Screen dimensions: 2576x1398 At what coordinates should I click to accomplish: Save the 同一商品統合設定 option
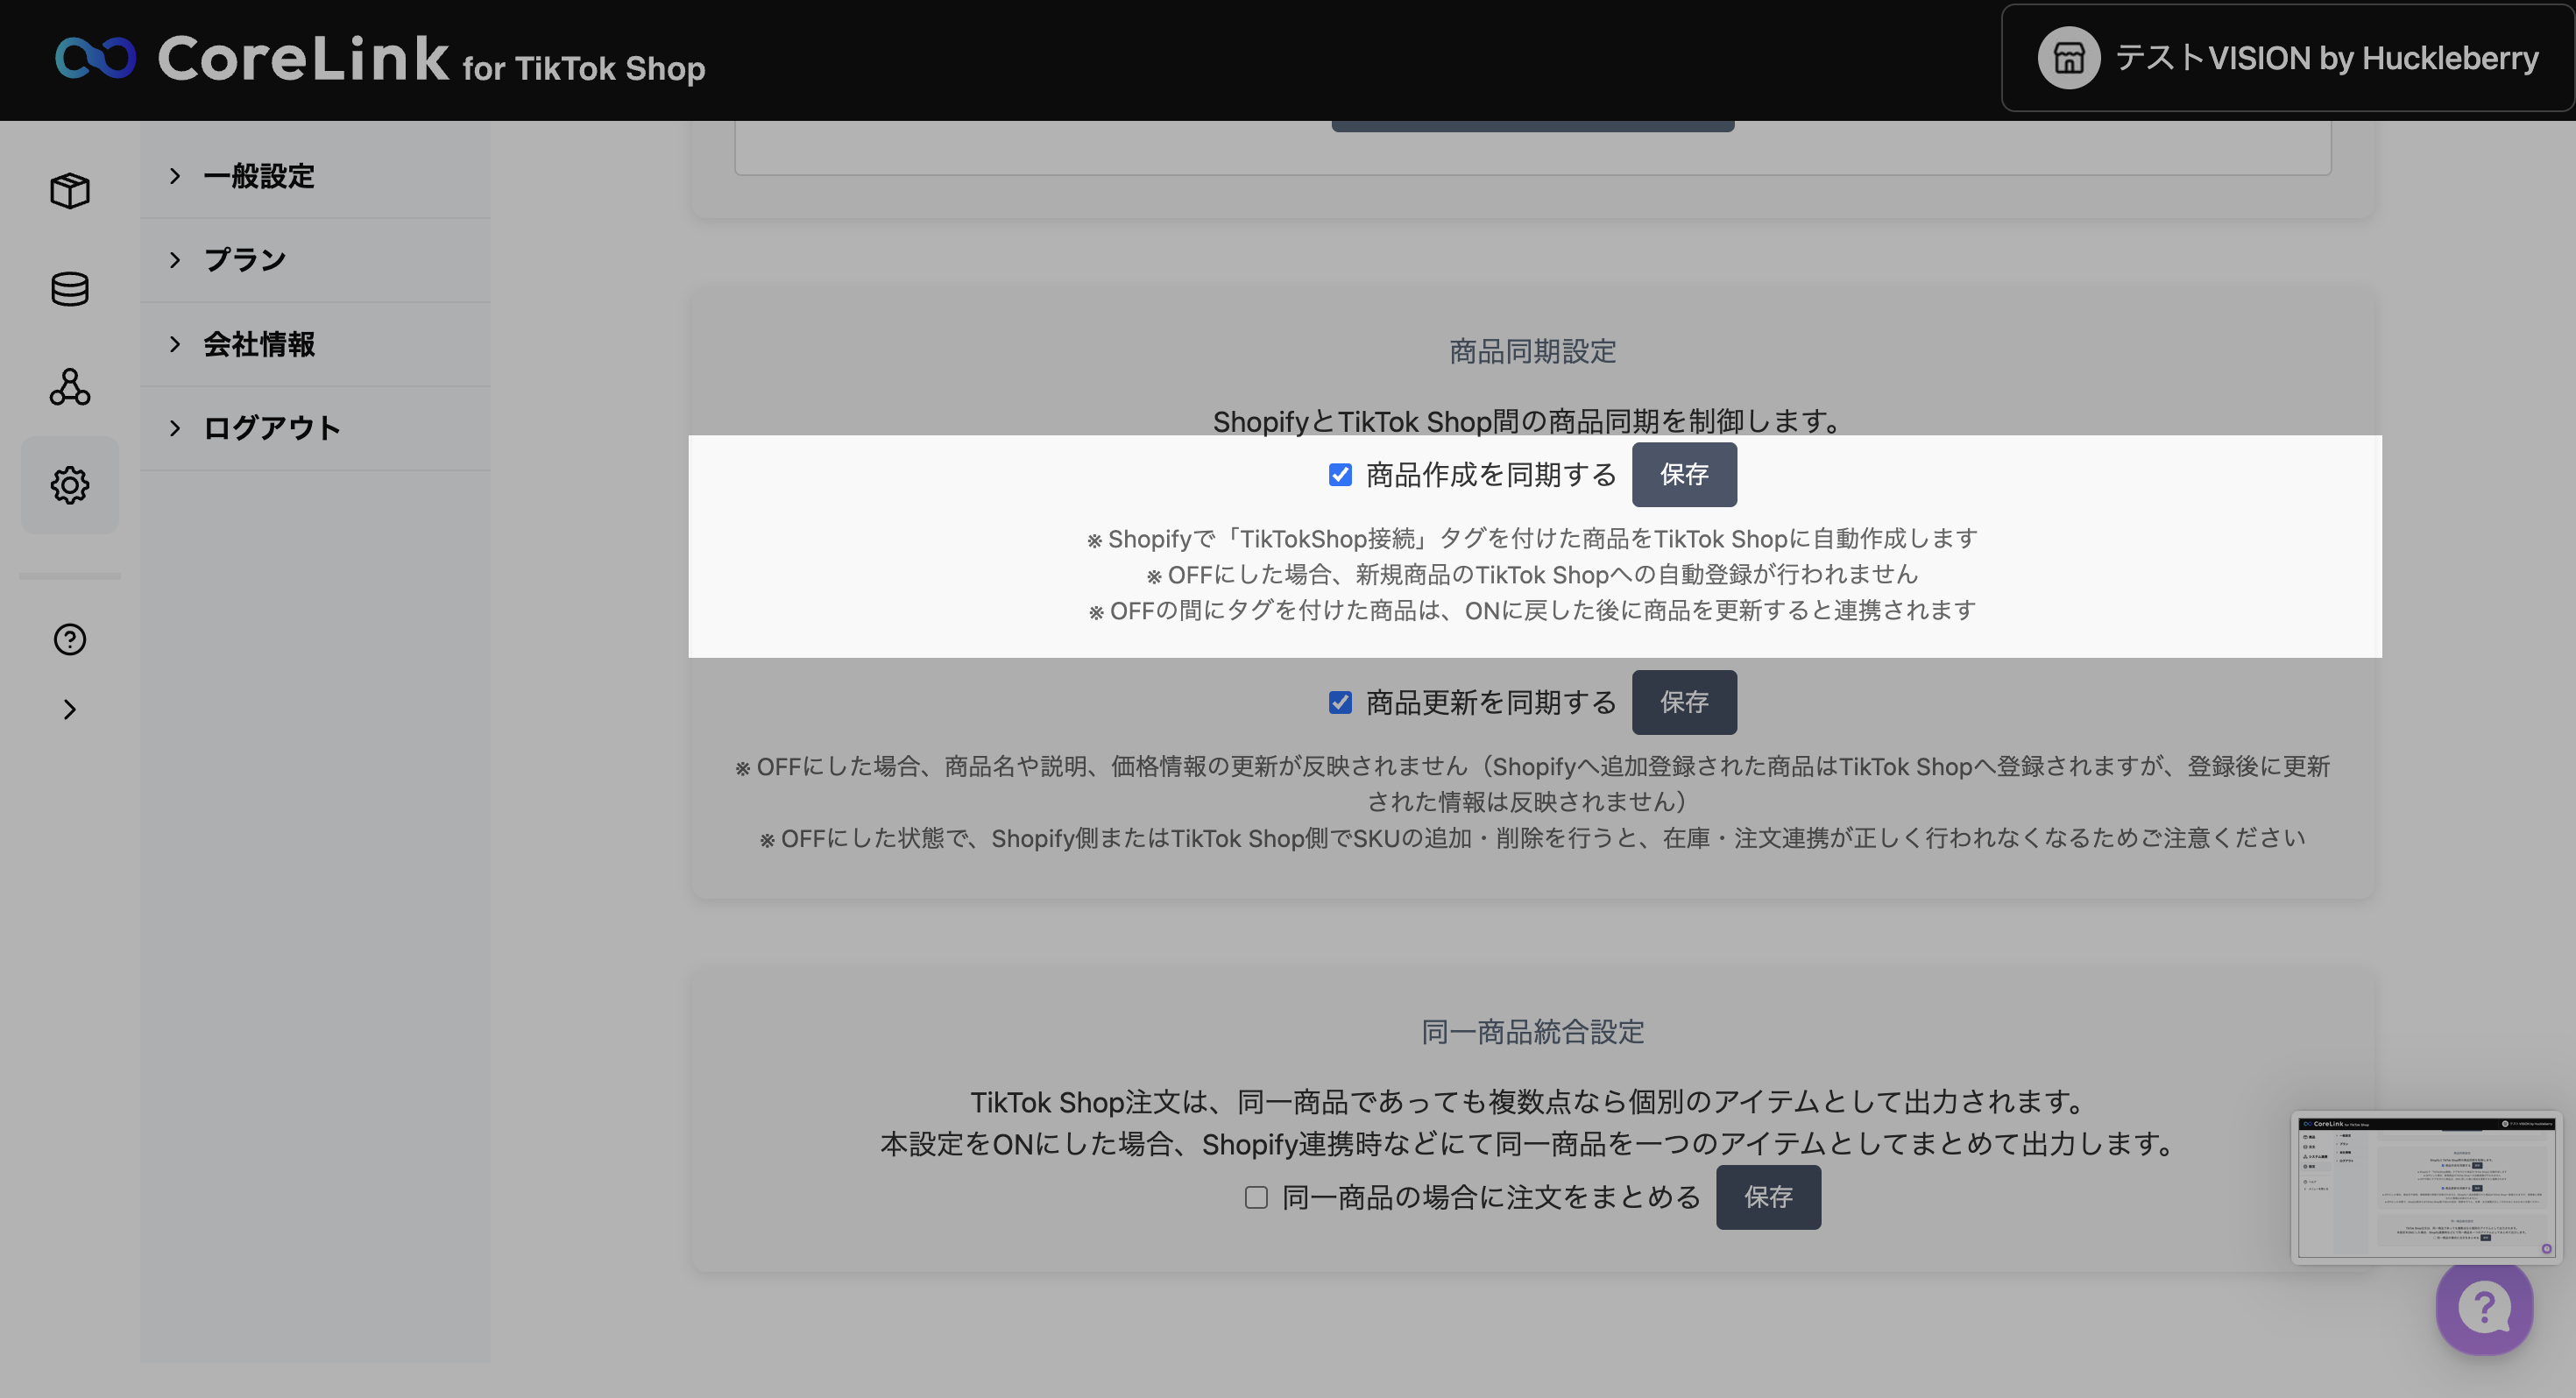[1768, 1197]
